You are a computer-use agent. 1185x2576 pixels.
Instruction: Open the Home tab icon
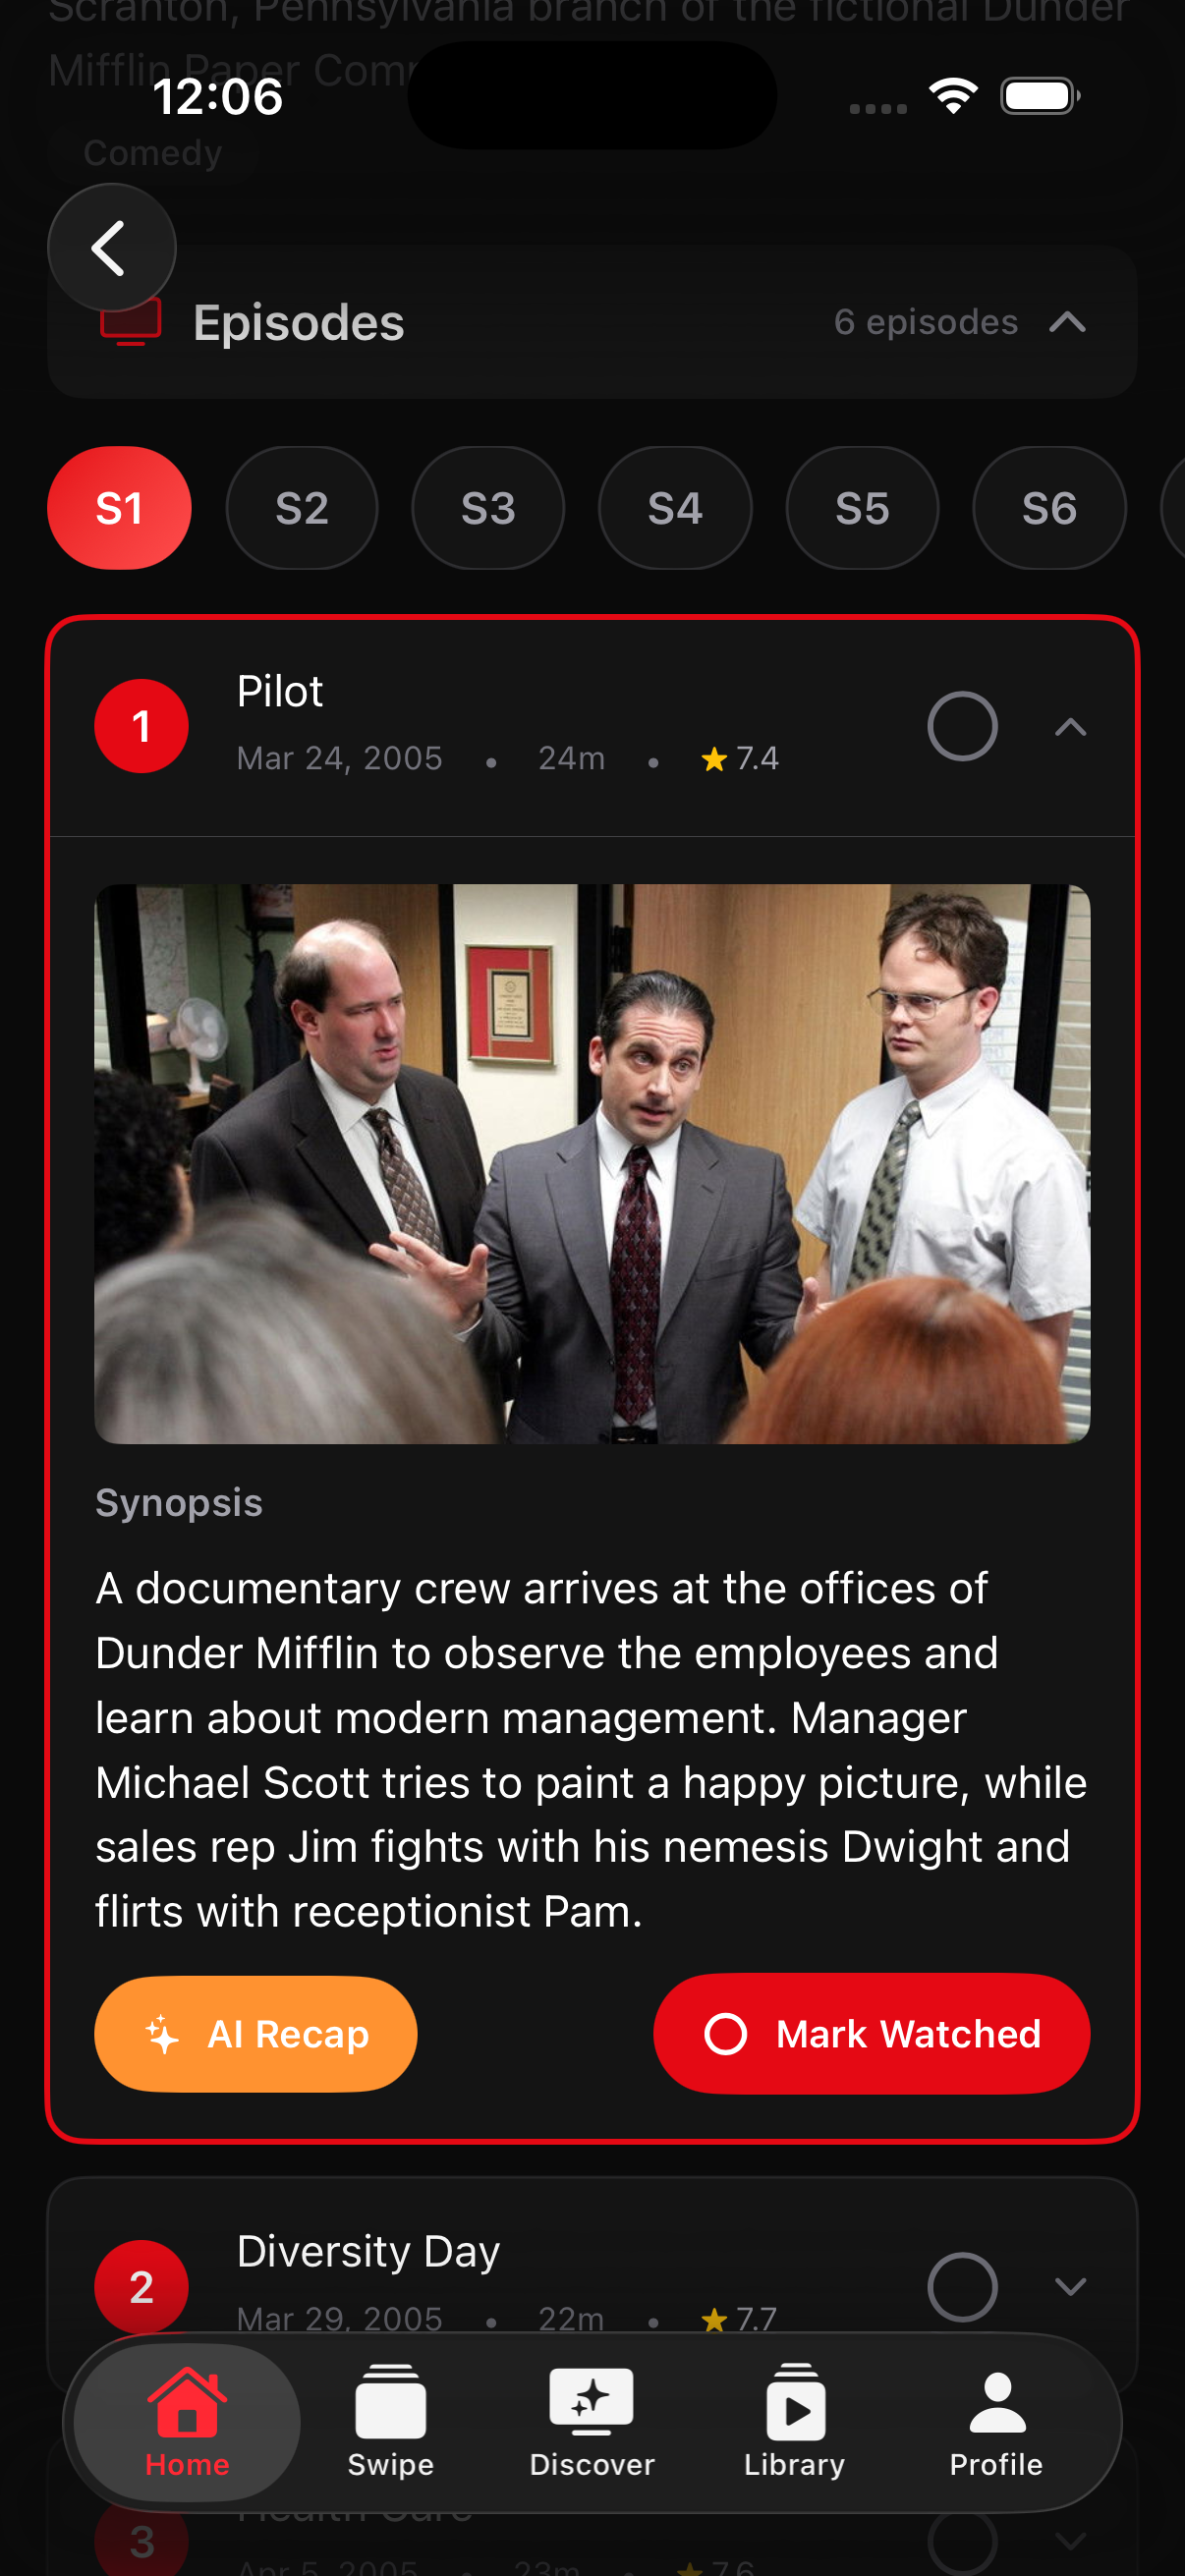pos(187,2400)
